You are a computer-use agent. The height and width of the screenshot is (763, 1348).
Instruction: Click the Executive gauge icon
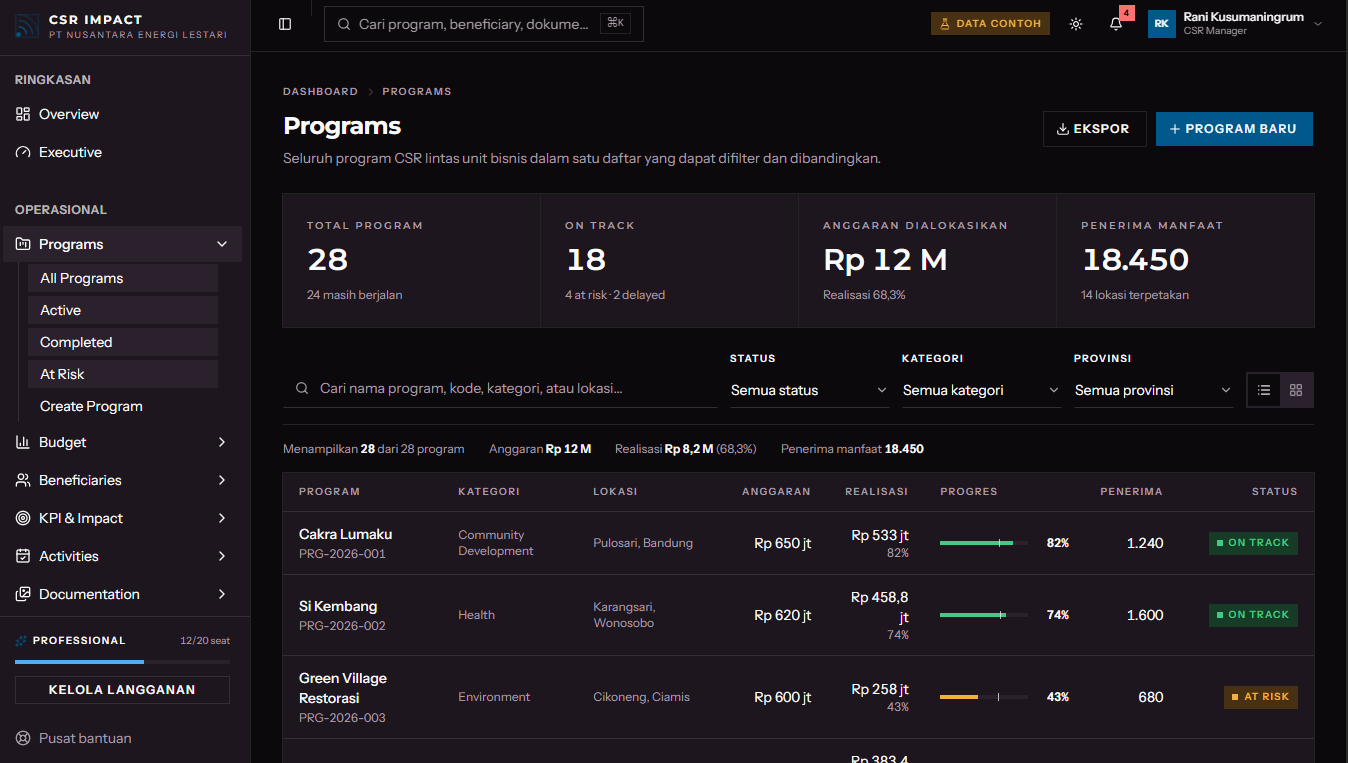(x=23, y=152)
